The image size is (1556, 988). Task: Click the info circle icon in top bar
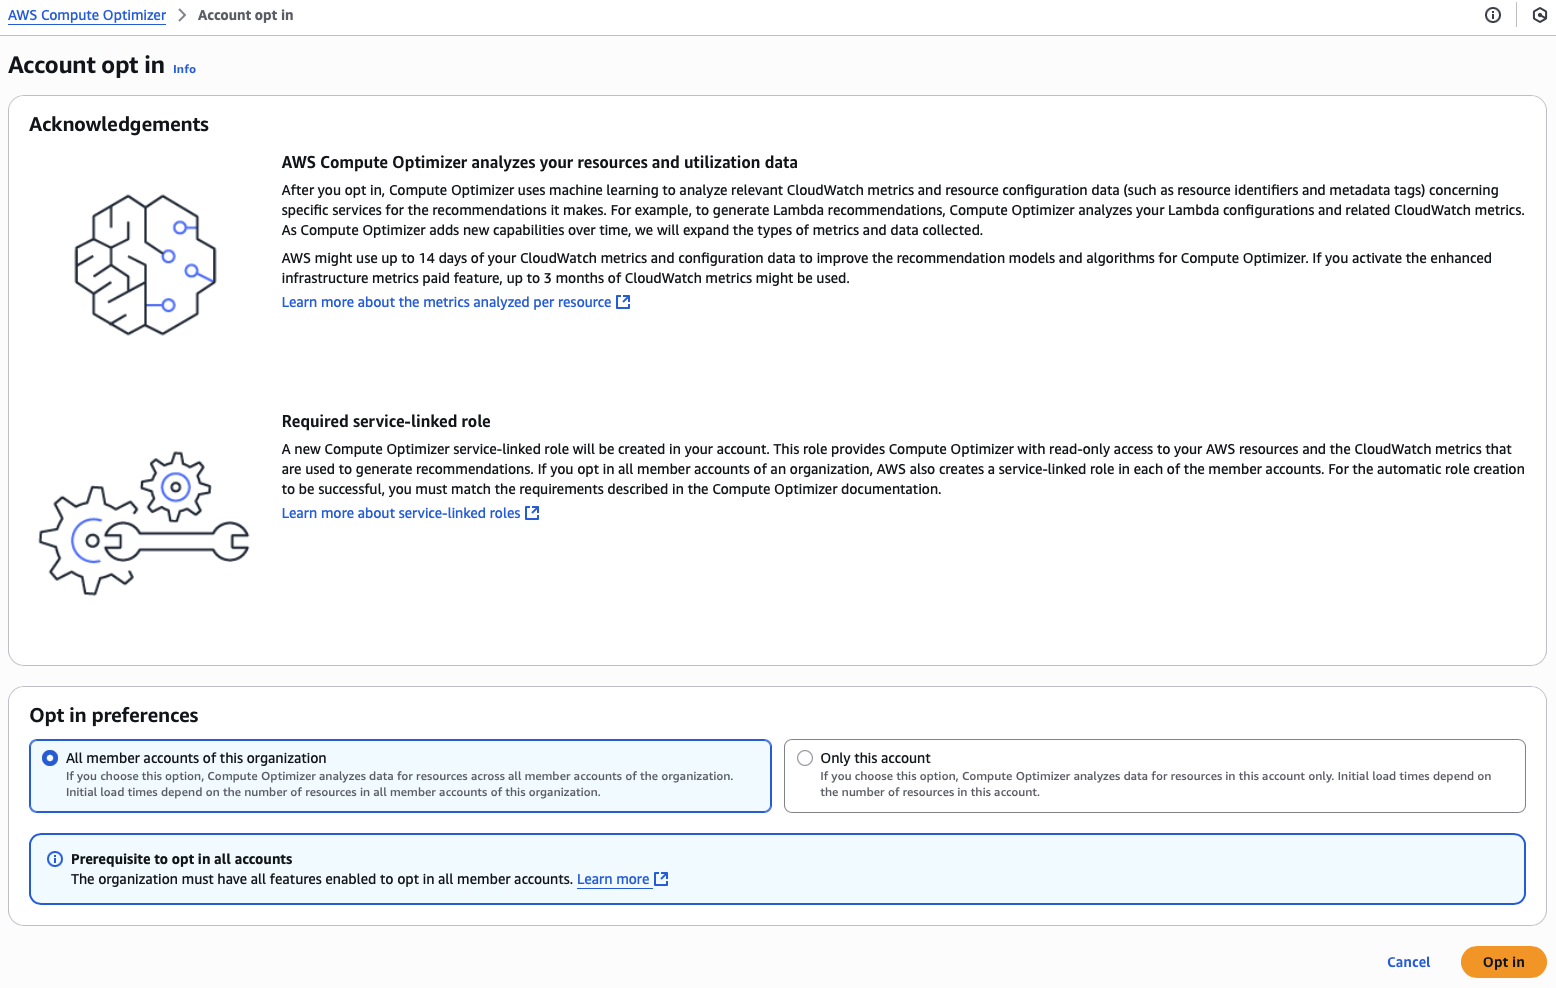[x=1493, y=15]
